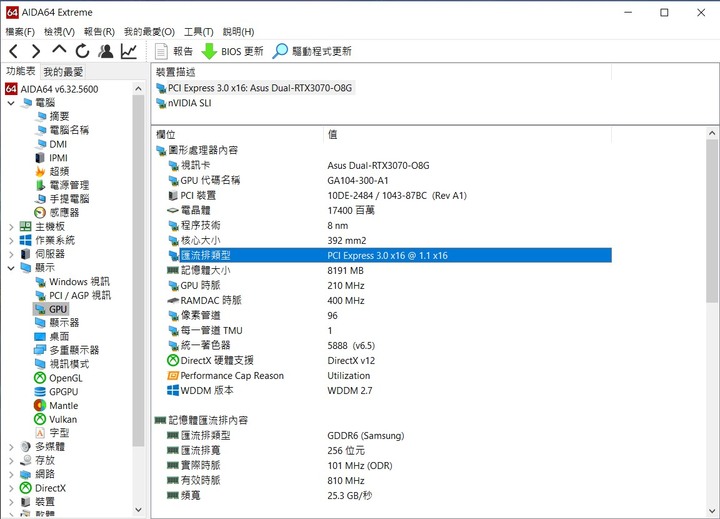Collapse the 電腦 tree node
The width and height of the screenshot is (720, 519).
(11, 103)
